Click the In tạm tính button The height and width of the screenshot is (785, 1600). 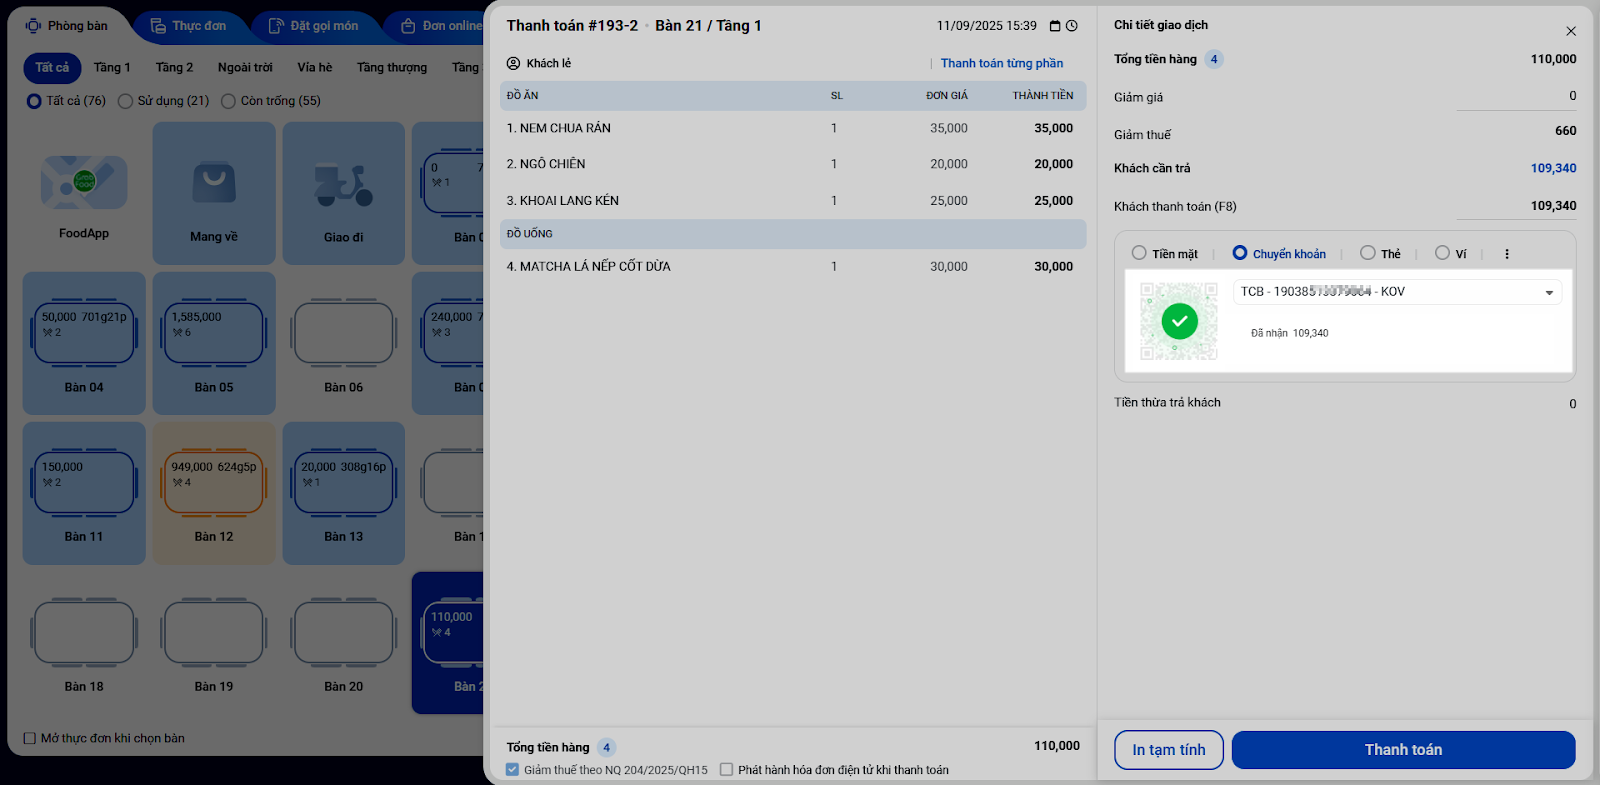[x=1169, y=750]
